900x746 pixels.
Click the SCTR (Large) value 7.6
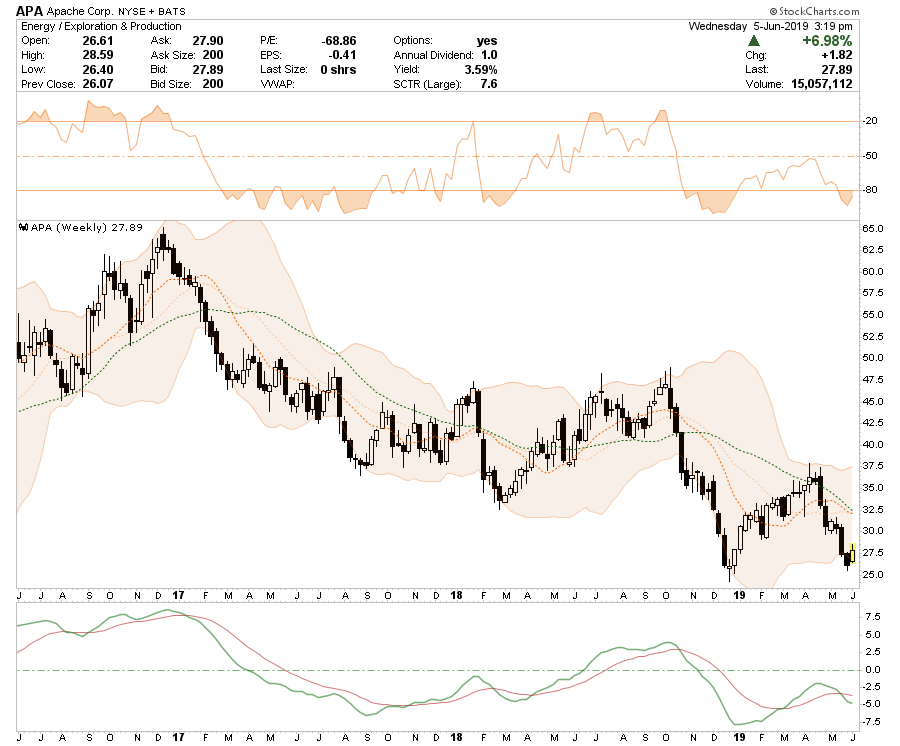(x=489, y=84)
